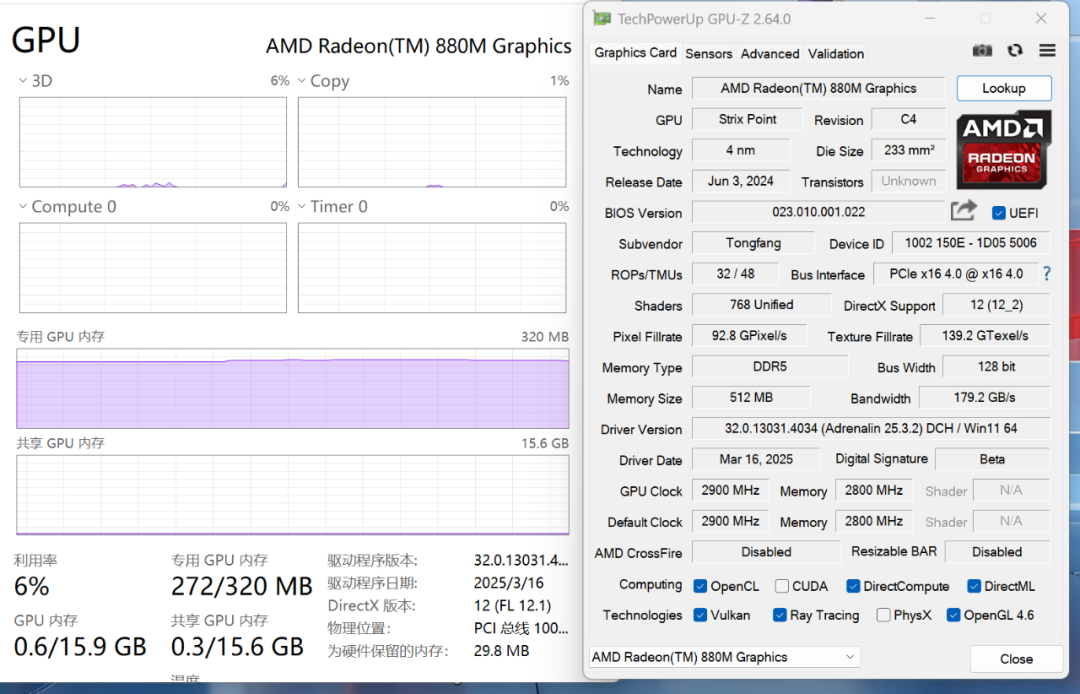This screenshot has width=1080, height=694.
Task: Click the BIOS export share icon
Action: pos(964,211)
